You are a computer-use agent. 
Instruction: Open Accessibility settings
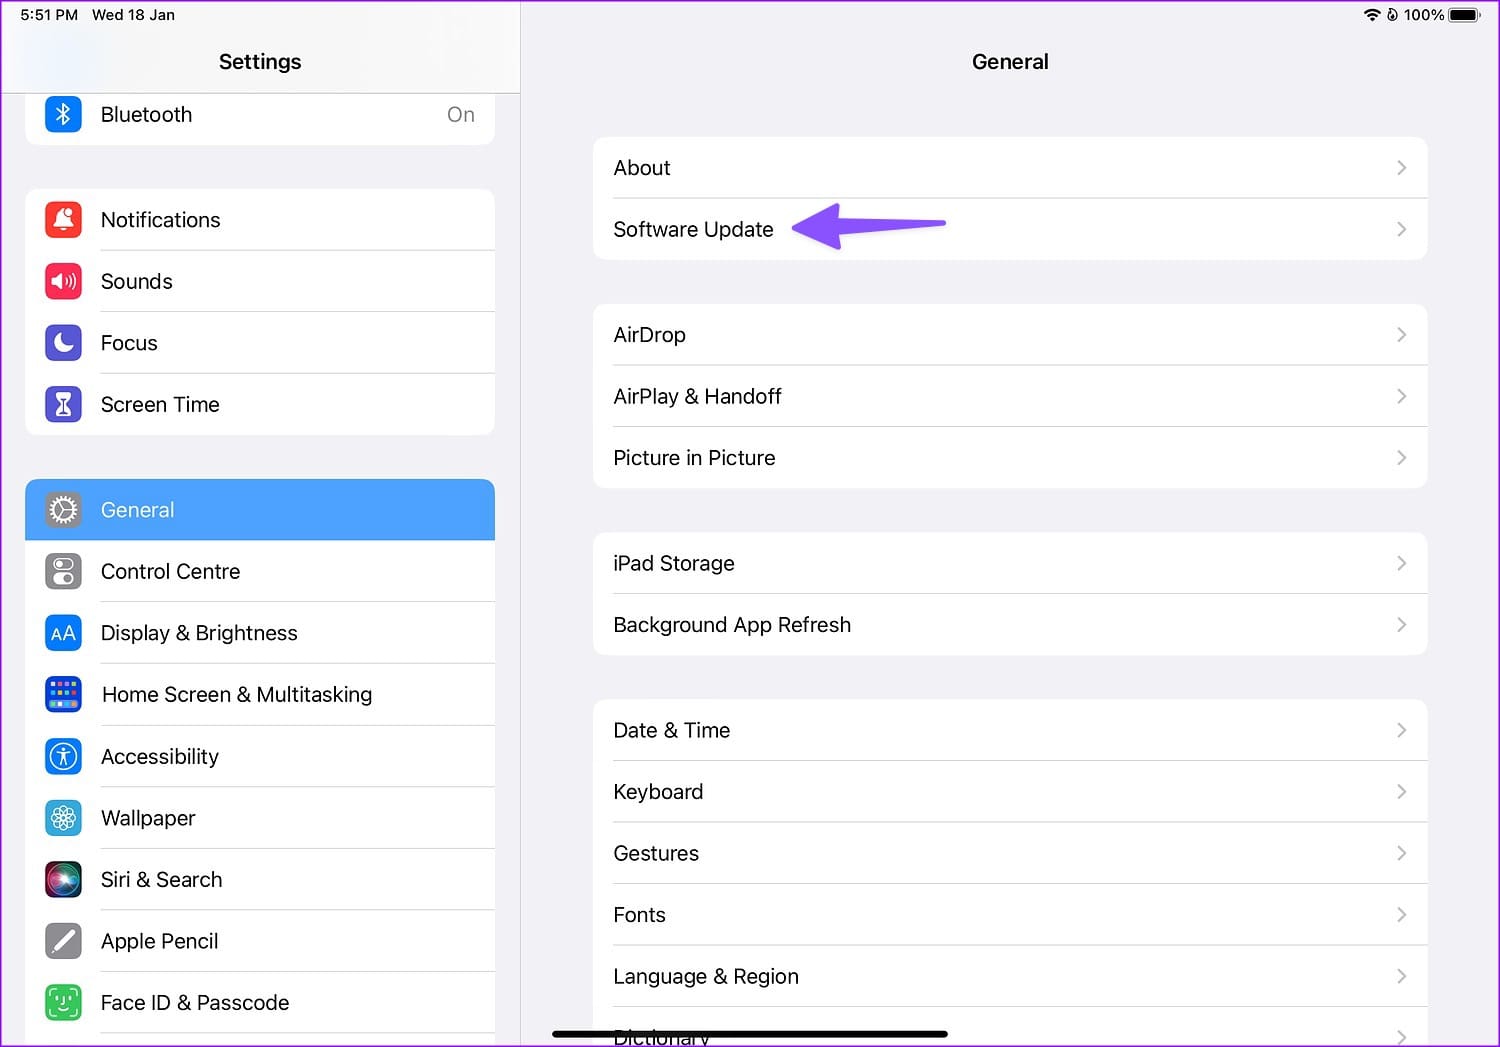tap(260, 757)
